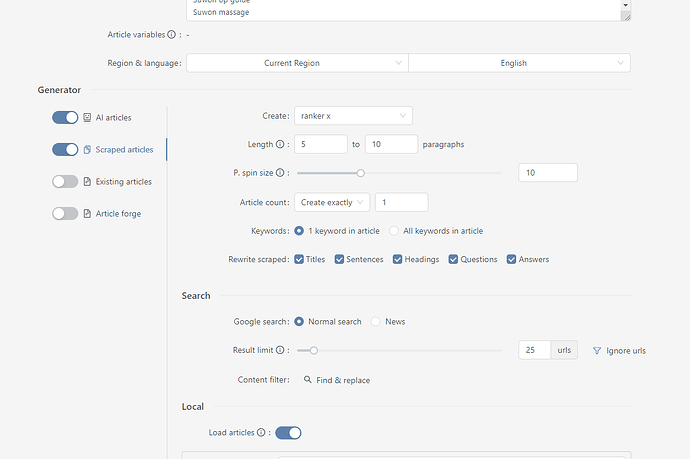Click the Find & replace magnifier icon
Screen dimensions: 690x459
308,380
